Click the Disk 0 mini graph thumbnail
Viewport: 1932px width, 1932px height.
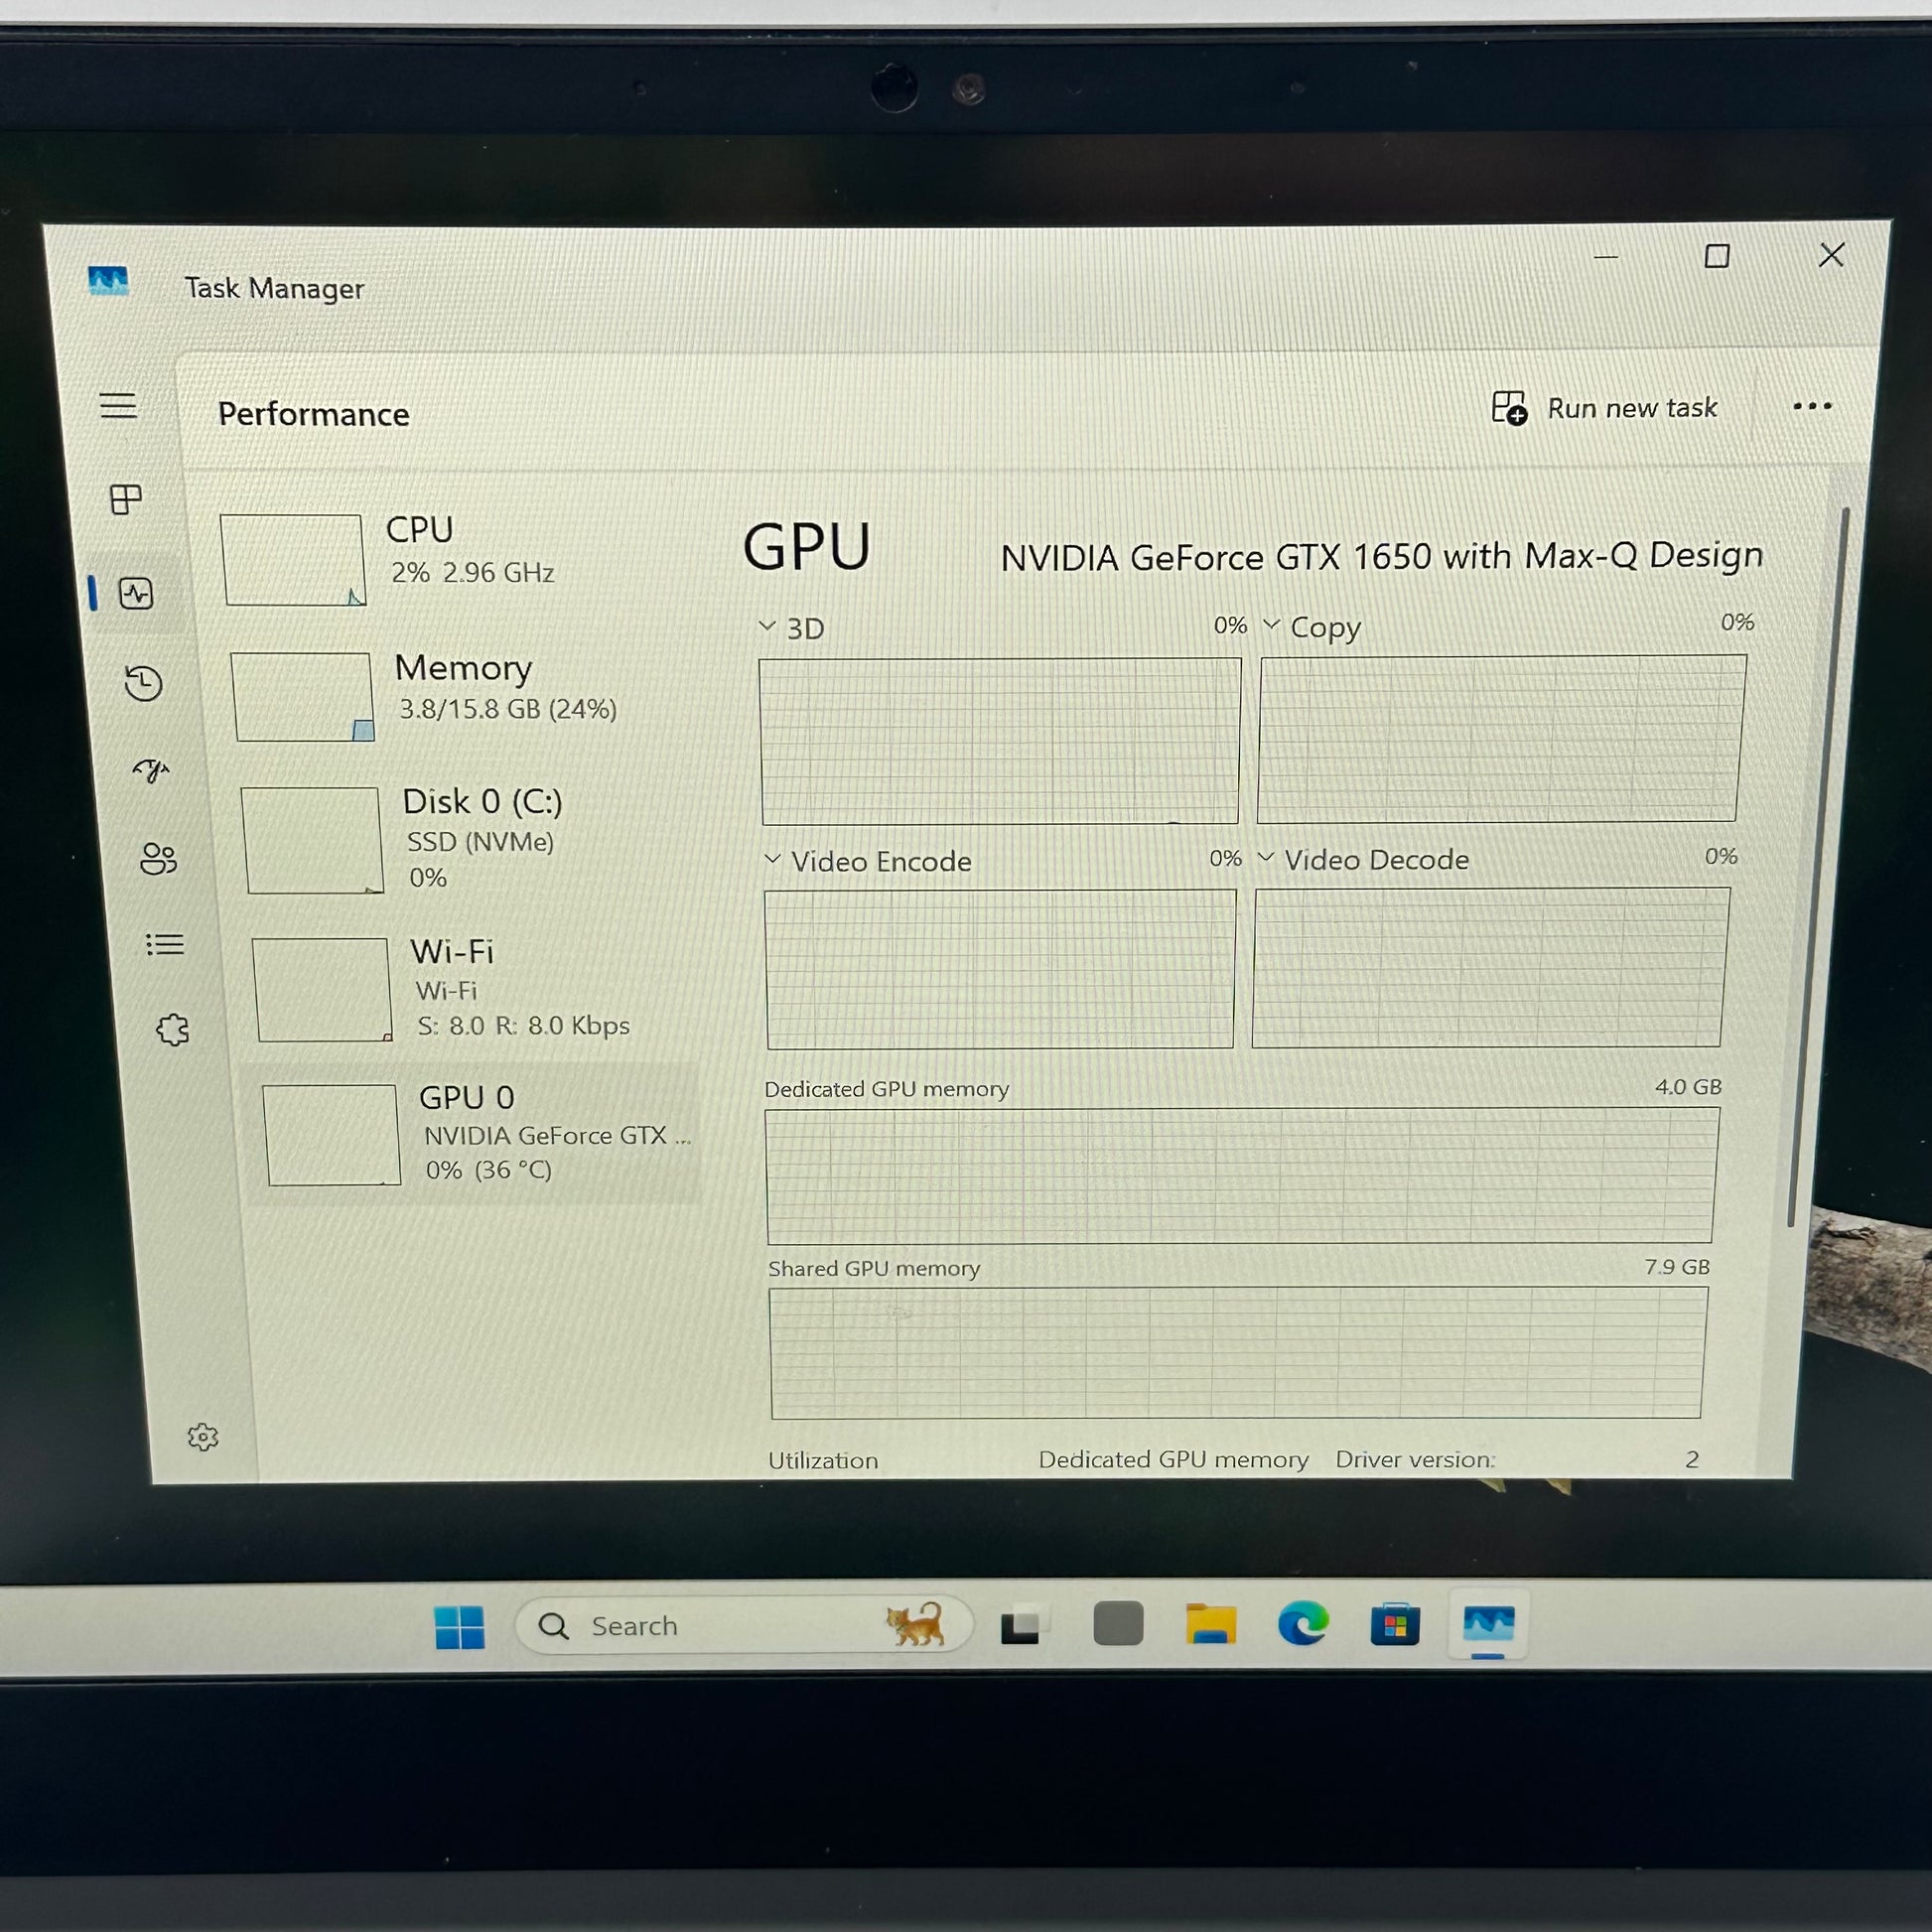[x=312, y=840]
